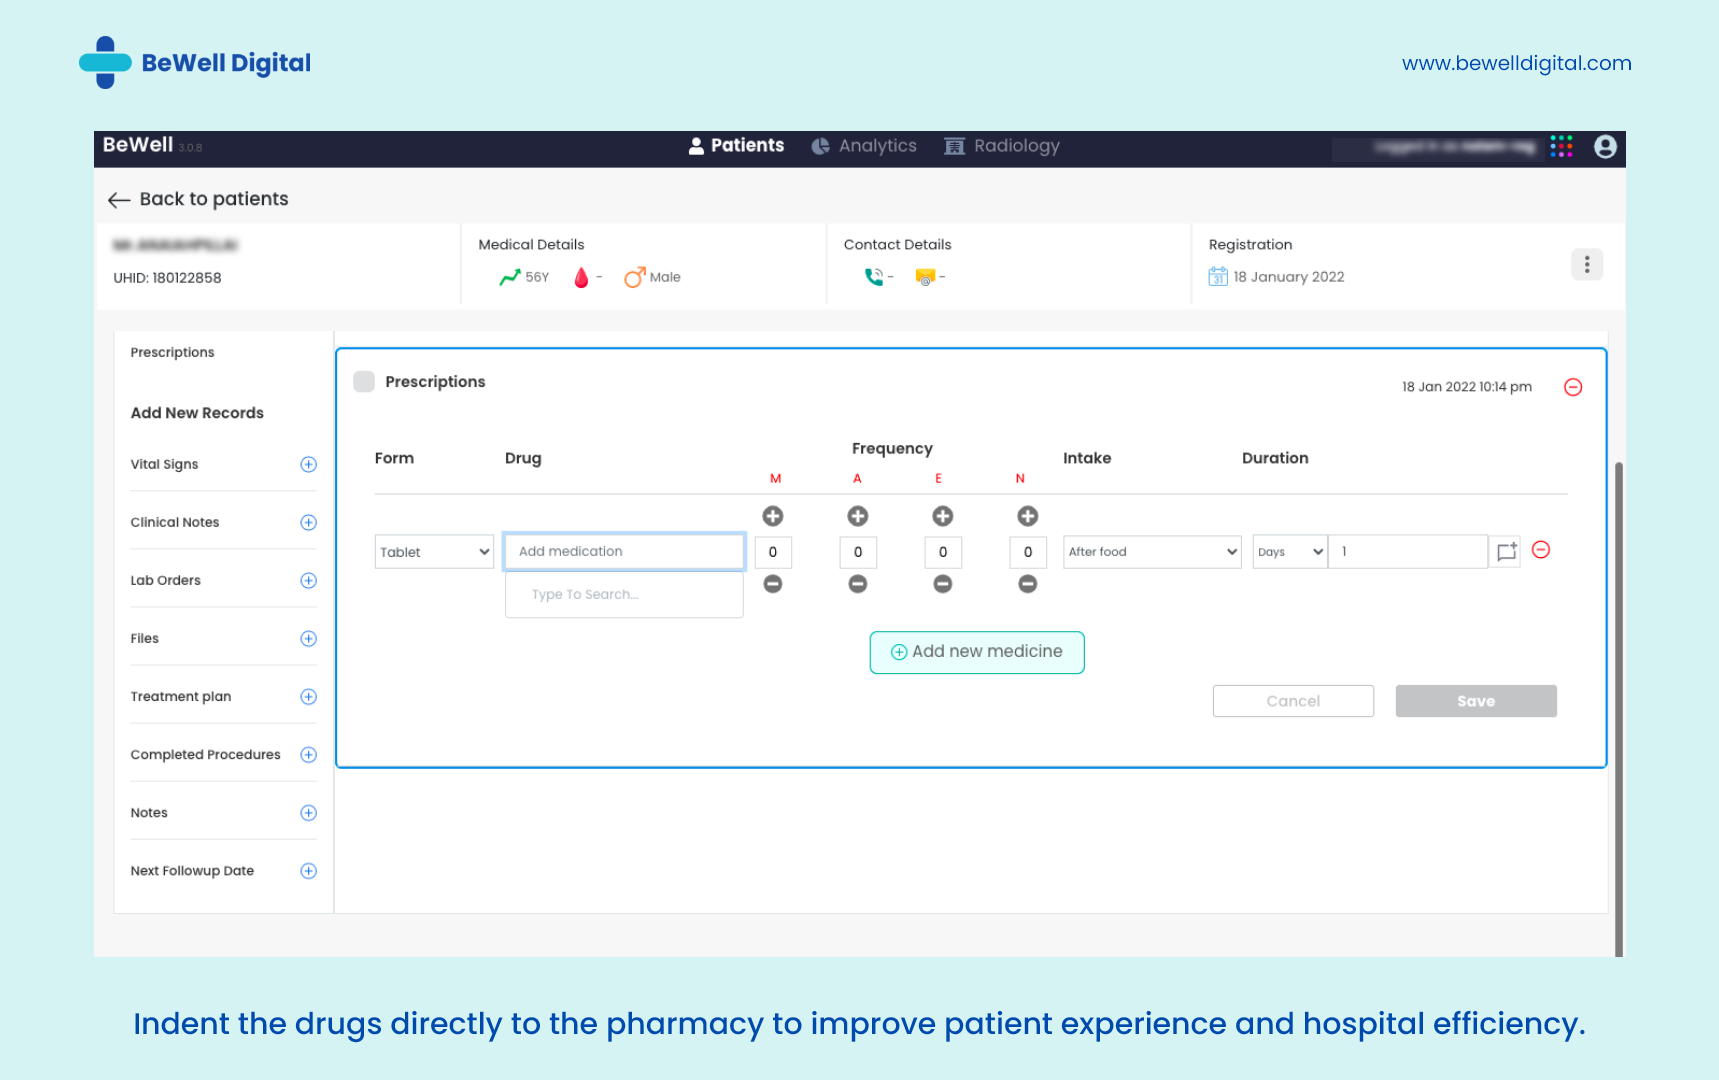The width and height of the screenshot is (1719, 1080).
Task: Increment the Morning frequency count
Action: pos(772,516)
